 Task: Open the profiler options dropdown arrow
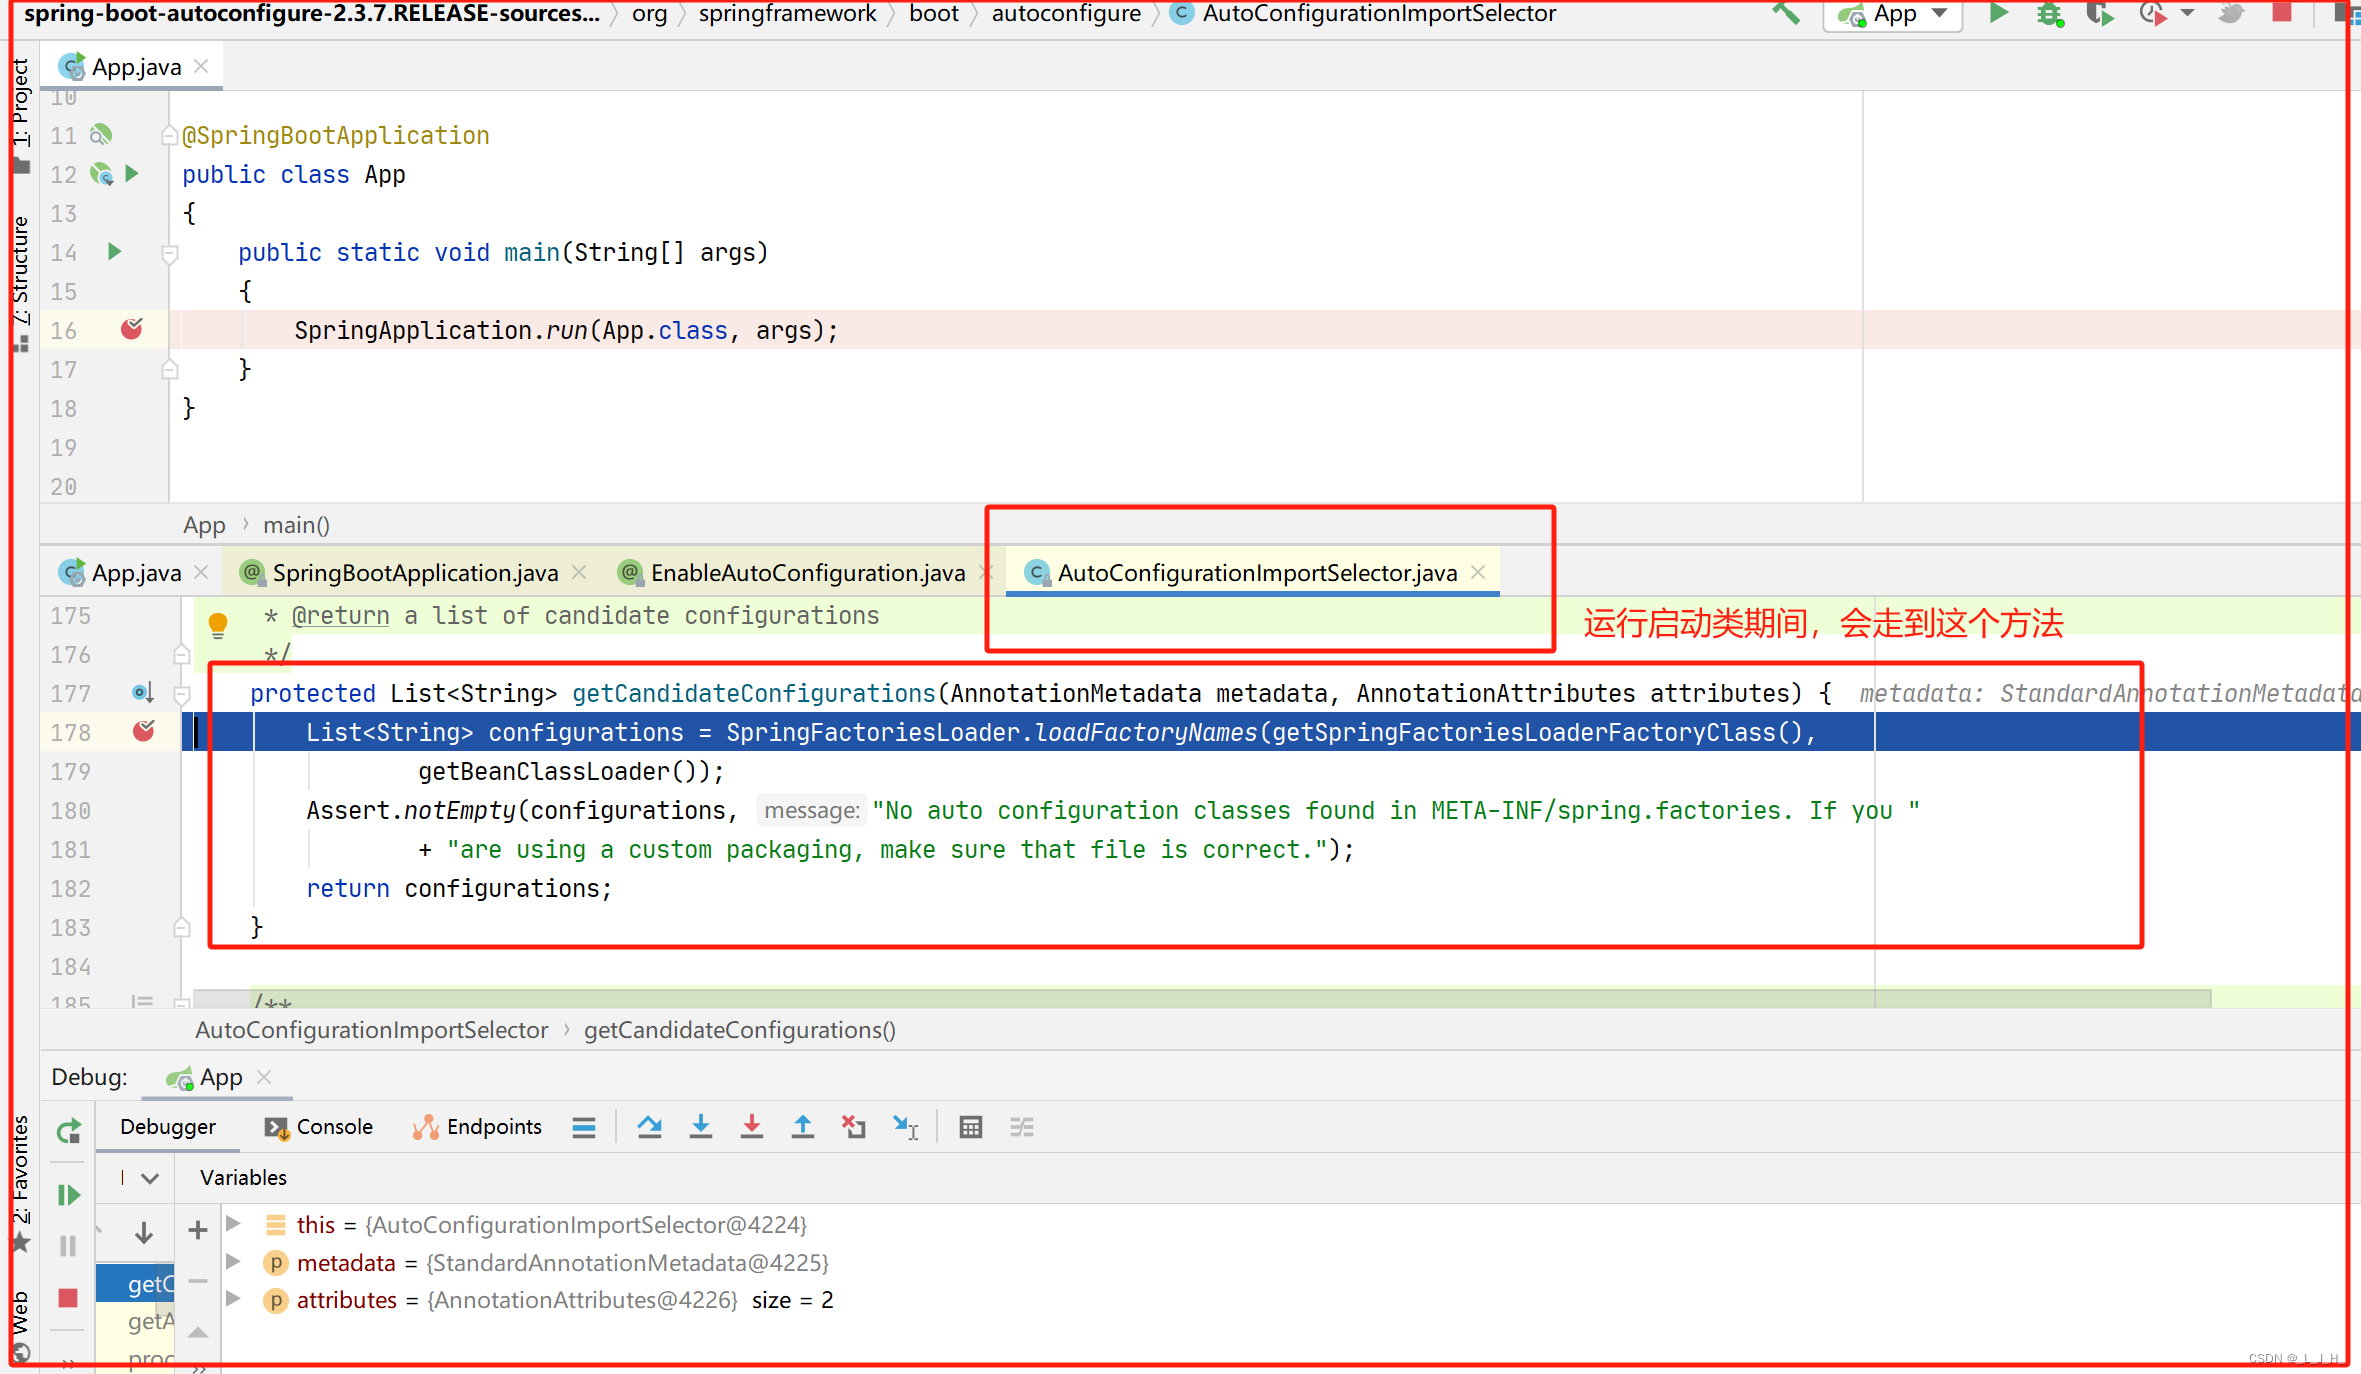[x=2188, y=14]
